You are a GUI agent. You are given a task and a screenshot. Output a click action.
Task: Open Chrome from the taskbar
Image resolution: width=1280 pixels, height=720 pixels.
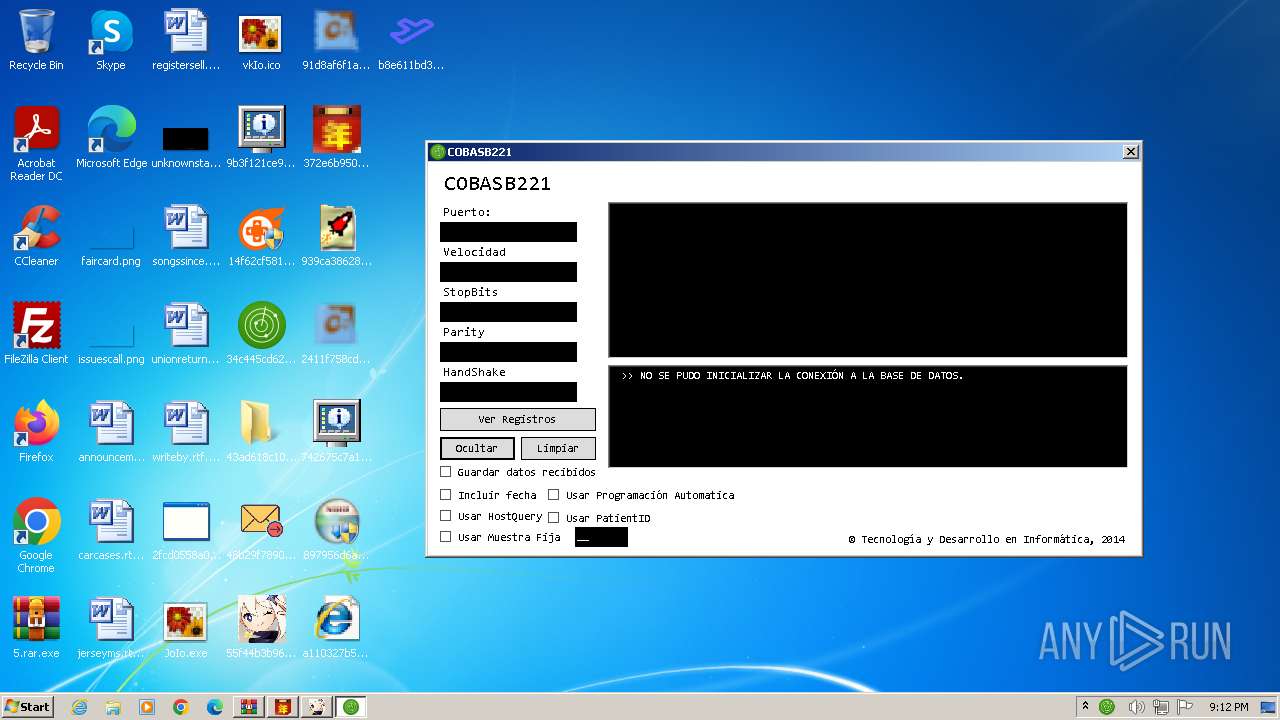180,707
